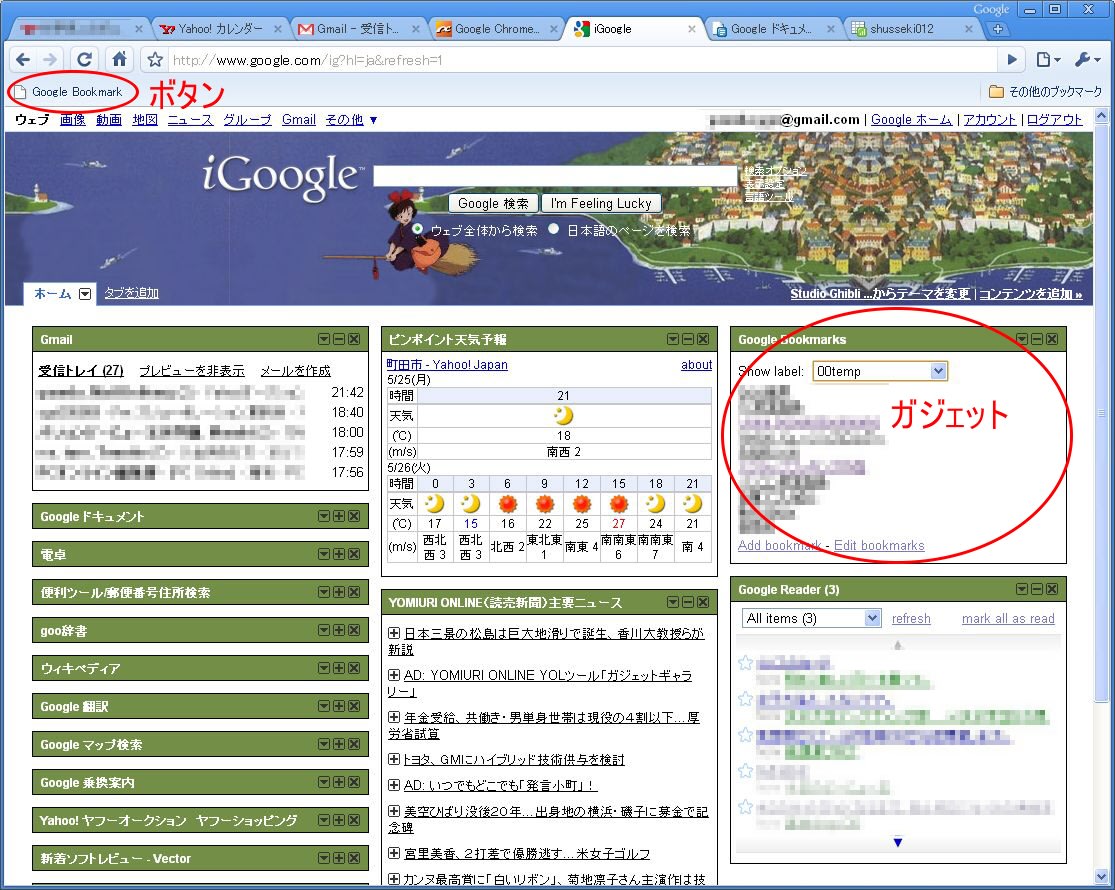Open the ニュース menu link
Screen dimensions: 1115x890
[190, 119]
